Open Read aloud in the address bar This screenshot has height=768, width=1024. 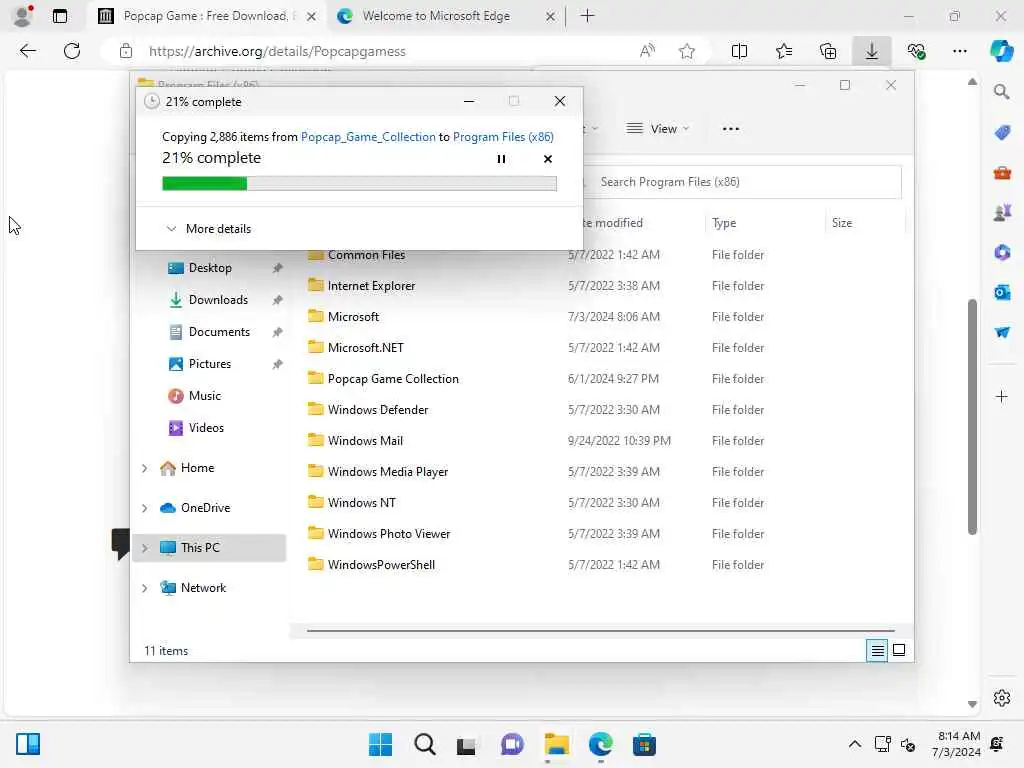(x=647, y=51)
